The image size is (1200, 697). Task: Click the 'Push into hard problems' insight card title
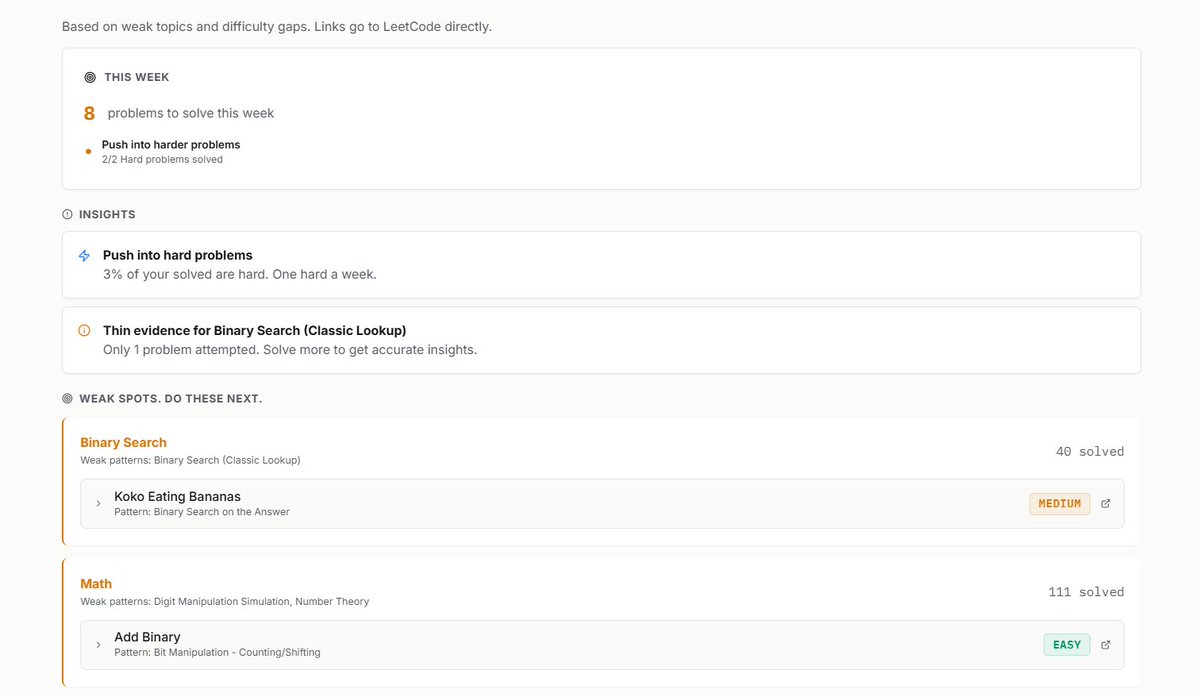pos(178,255)
